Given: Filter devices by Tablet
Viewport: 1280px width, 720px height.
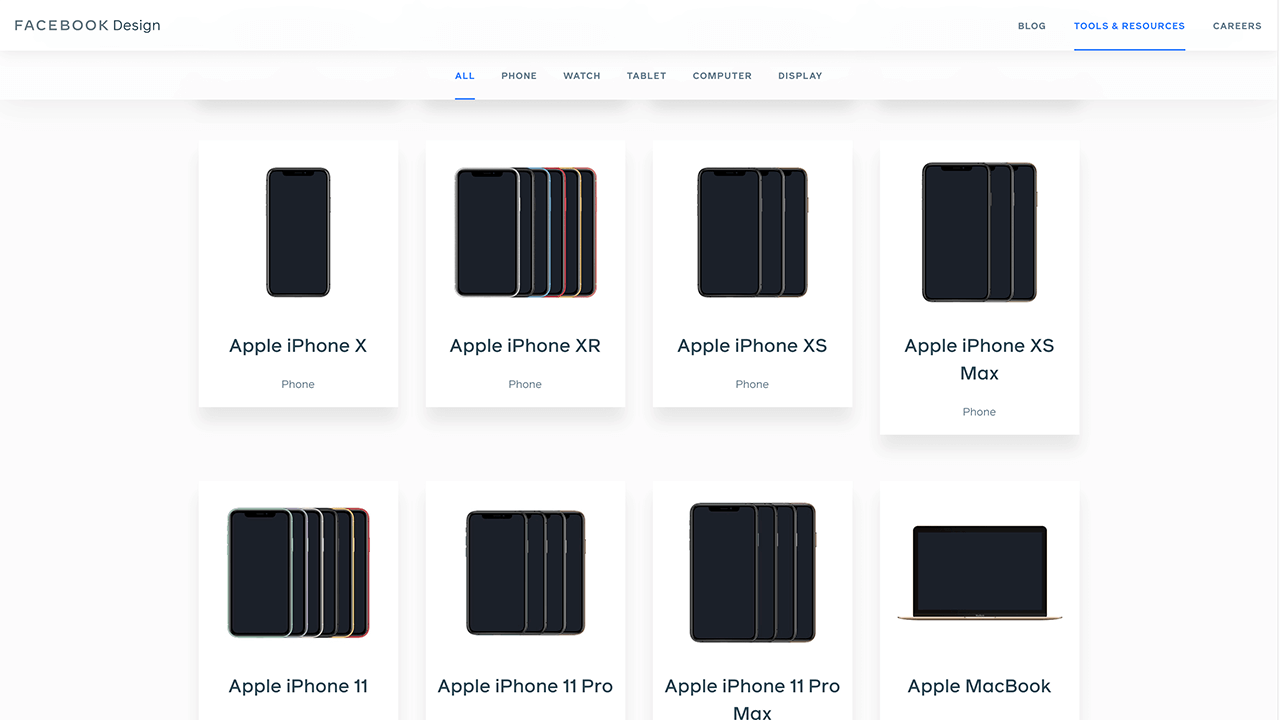Looking at the screenshot, I should coord(646,76).
